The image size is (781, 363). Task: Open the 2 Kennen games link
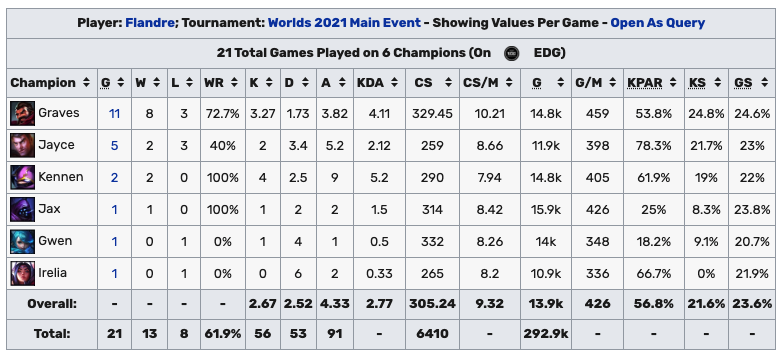point(114,177)
